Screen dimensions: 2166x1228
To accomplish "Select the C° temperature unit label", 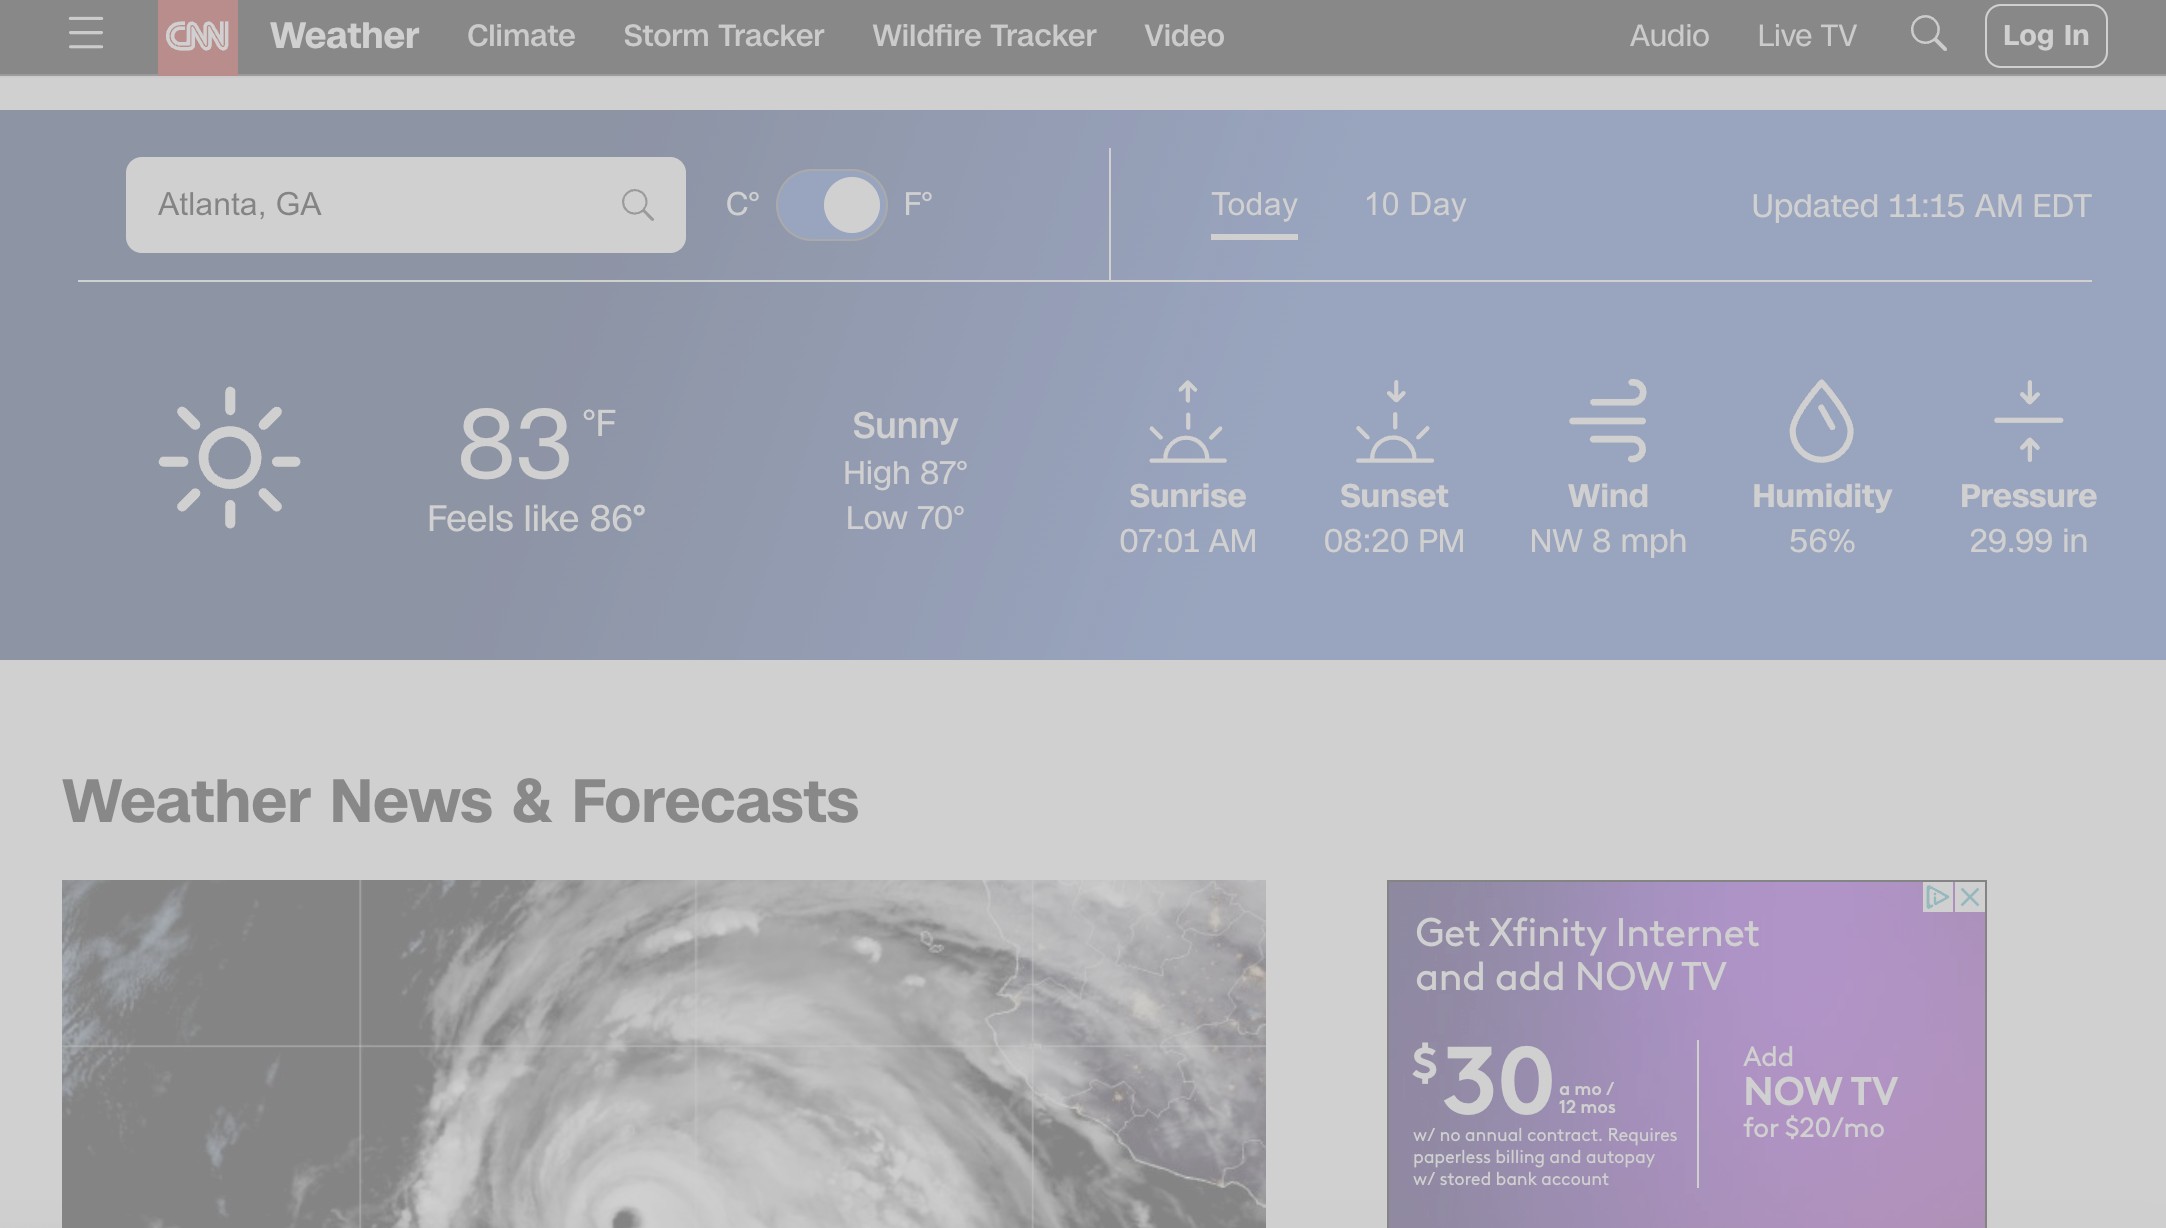I will 742,204.
